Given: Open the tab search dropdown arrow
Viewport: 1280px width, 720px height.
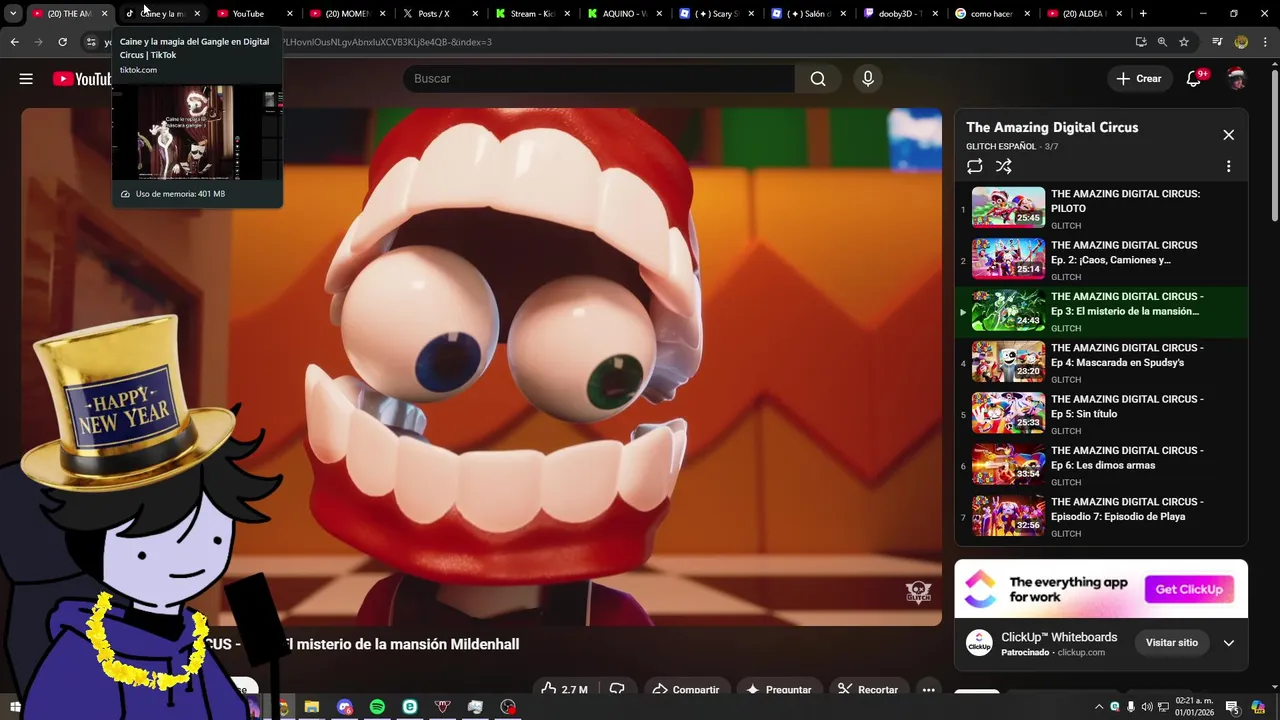Looking at the screenshot, I should [x=13, y=14].
